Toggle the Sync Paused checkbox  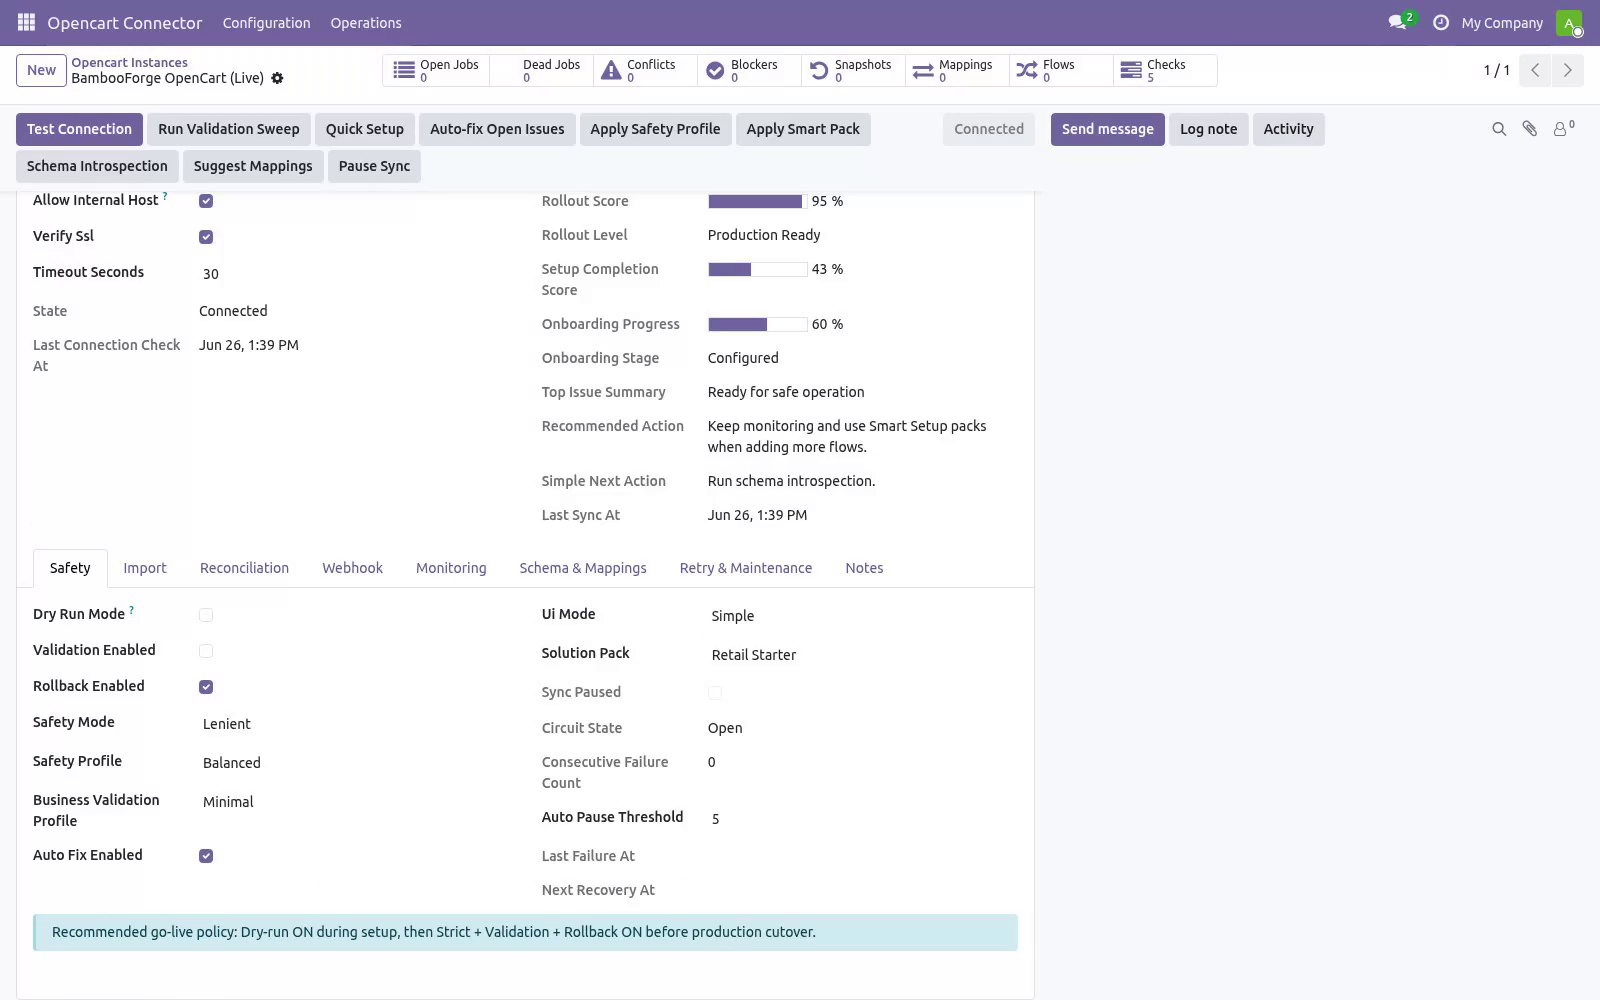[x=715, y=693]
